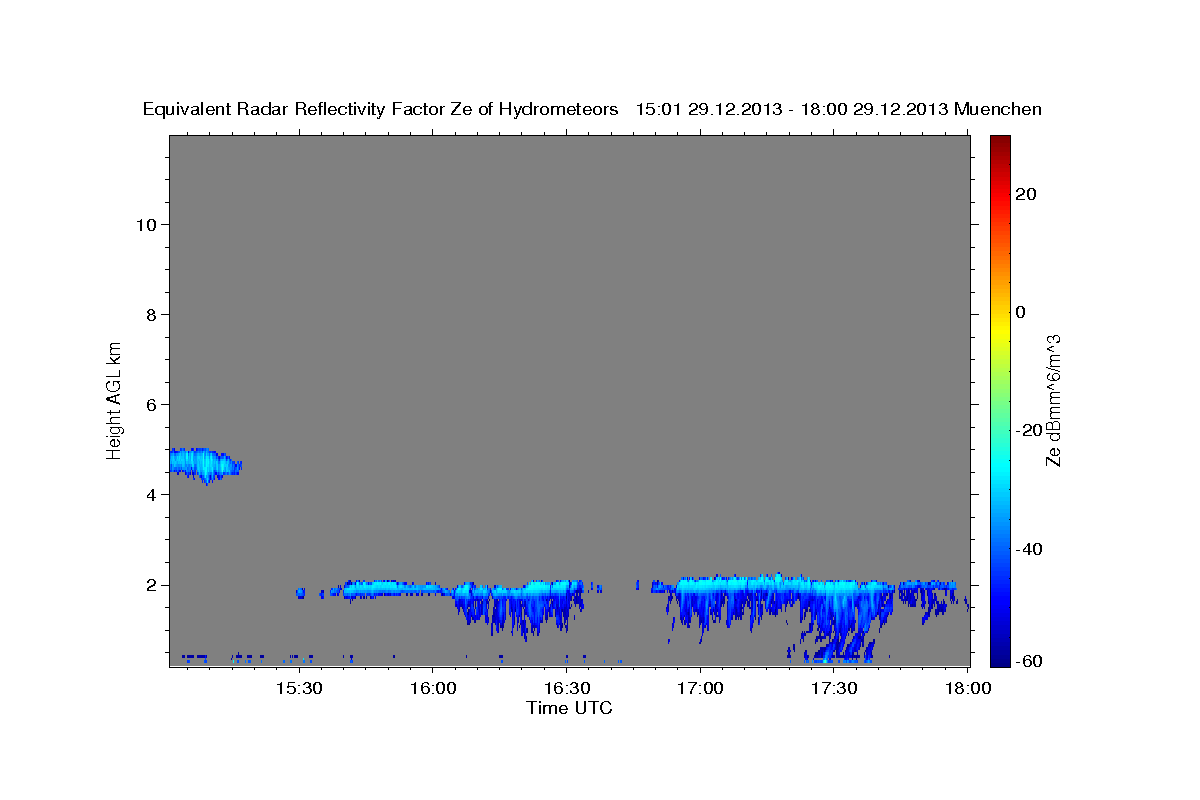Click the colorbar value -40
This screenshot has height=800, width=1200.
(1027, 548)
